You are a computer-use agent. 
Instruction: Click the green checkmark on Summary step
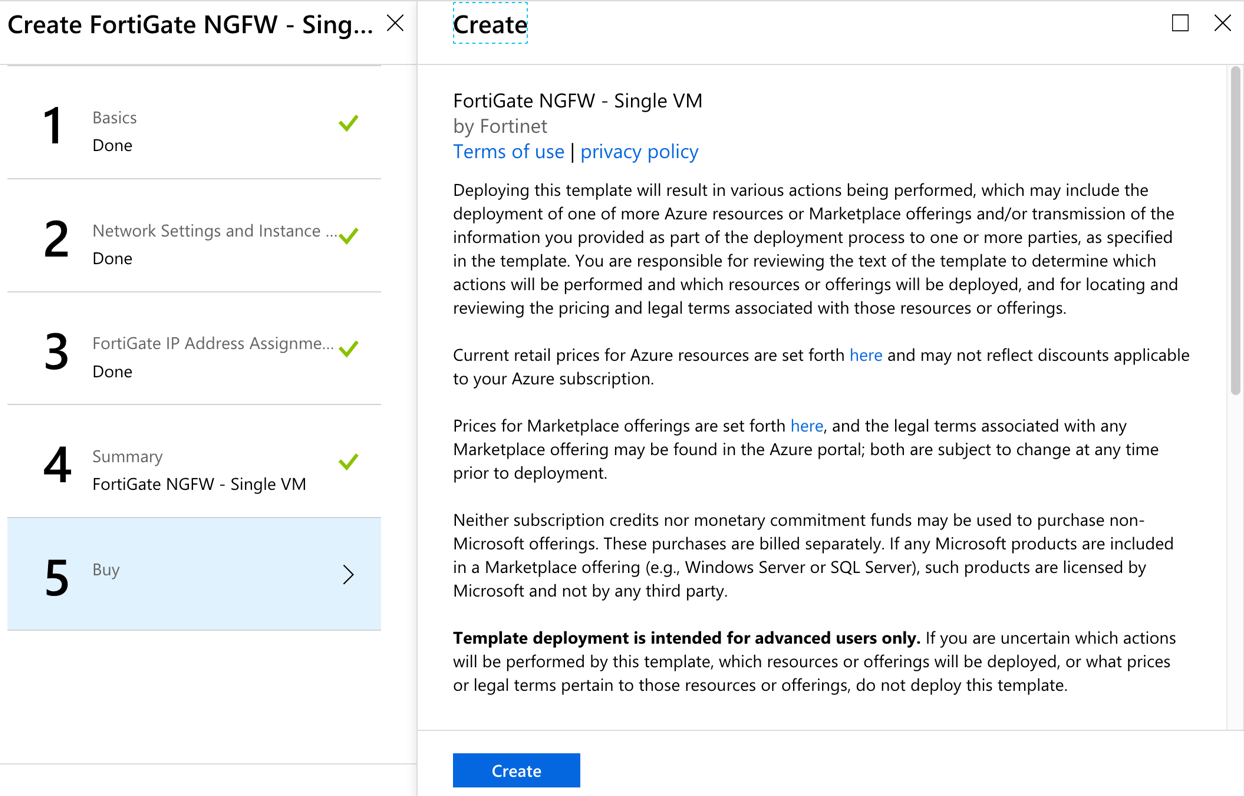[348, 462]
